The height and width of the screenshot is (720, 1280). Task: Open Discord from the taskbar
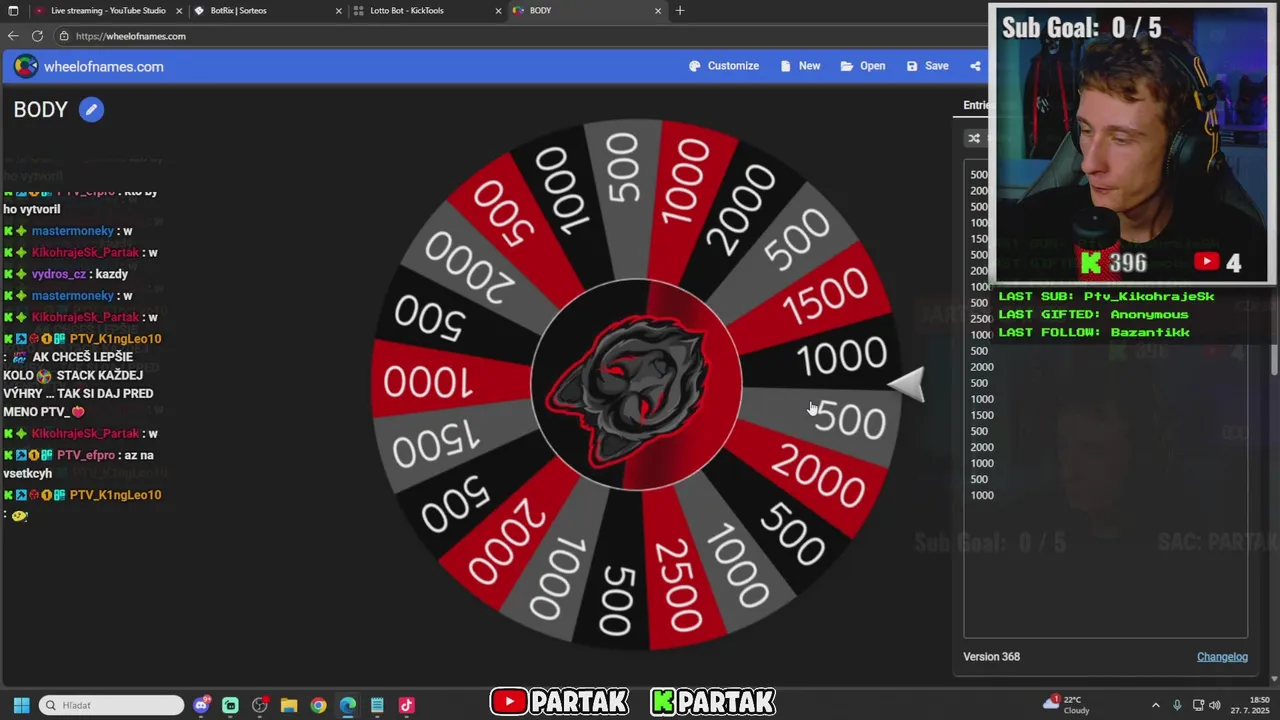(202, 705)
